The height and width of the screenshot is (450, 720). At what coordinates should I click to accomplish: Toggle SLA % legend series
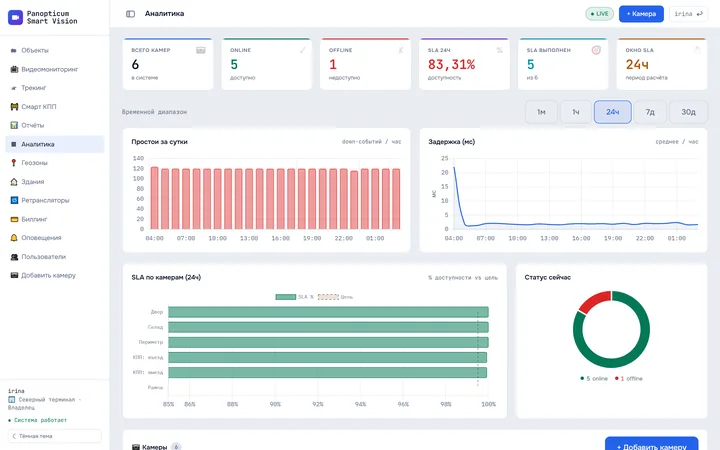pyautogui.click(x=294, y=297)
